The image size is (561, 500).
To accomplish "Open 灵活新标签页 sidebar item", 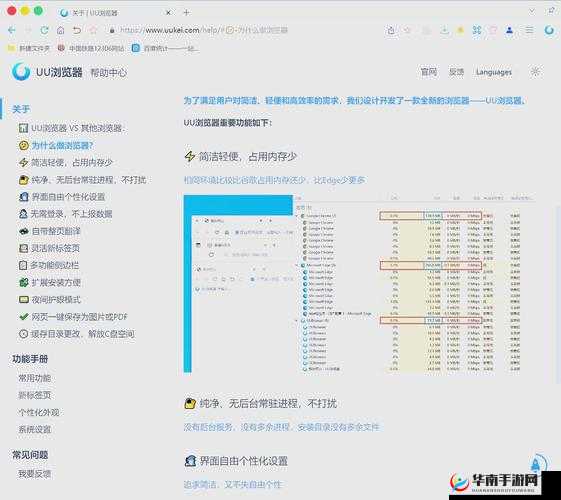I will 49,248.
